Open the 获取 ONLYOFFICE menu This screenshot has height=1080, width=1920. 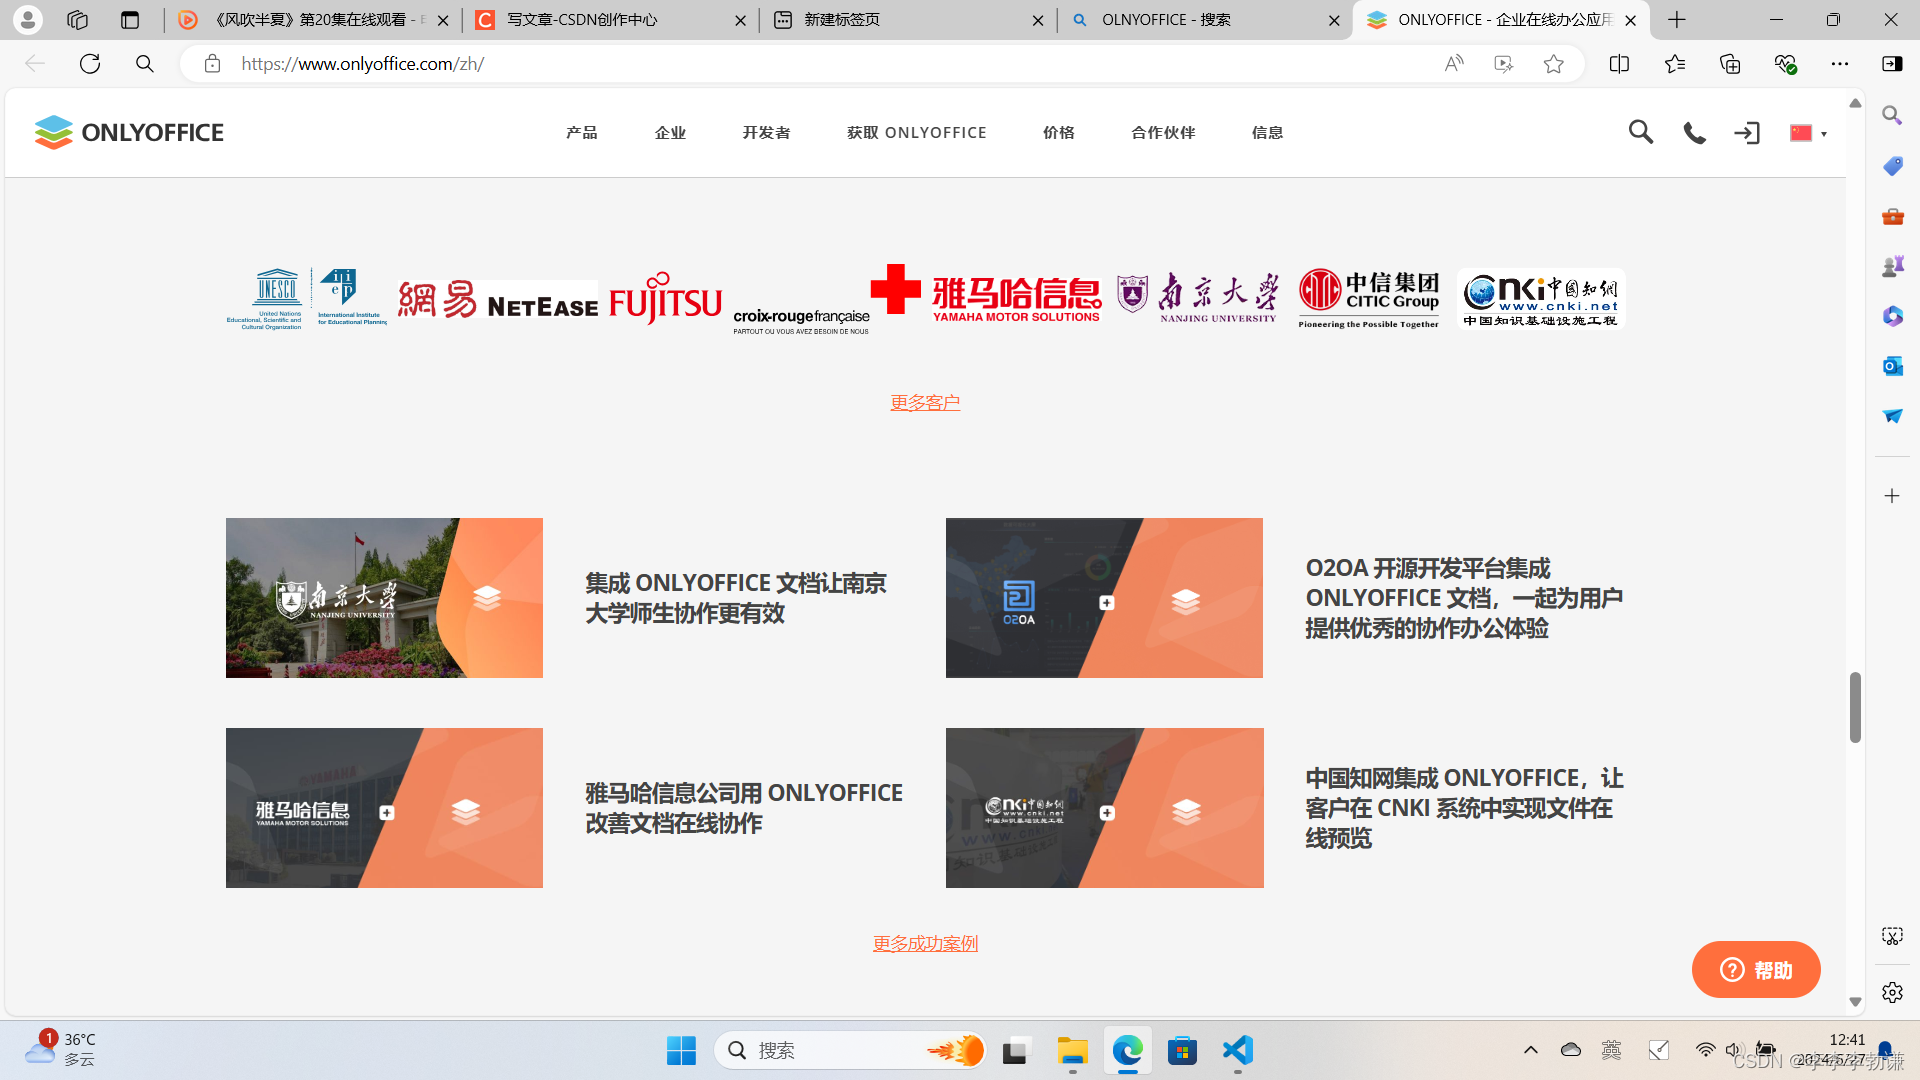tap(917, 132)
